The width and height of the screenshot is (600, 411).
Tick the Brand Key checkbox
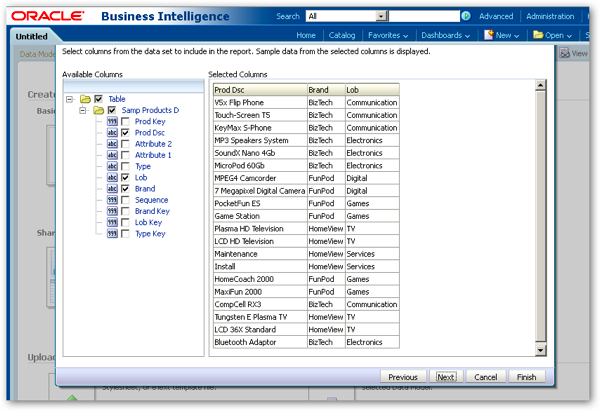(125, 211)
